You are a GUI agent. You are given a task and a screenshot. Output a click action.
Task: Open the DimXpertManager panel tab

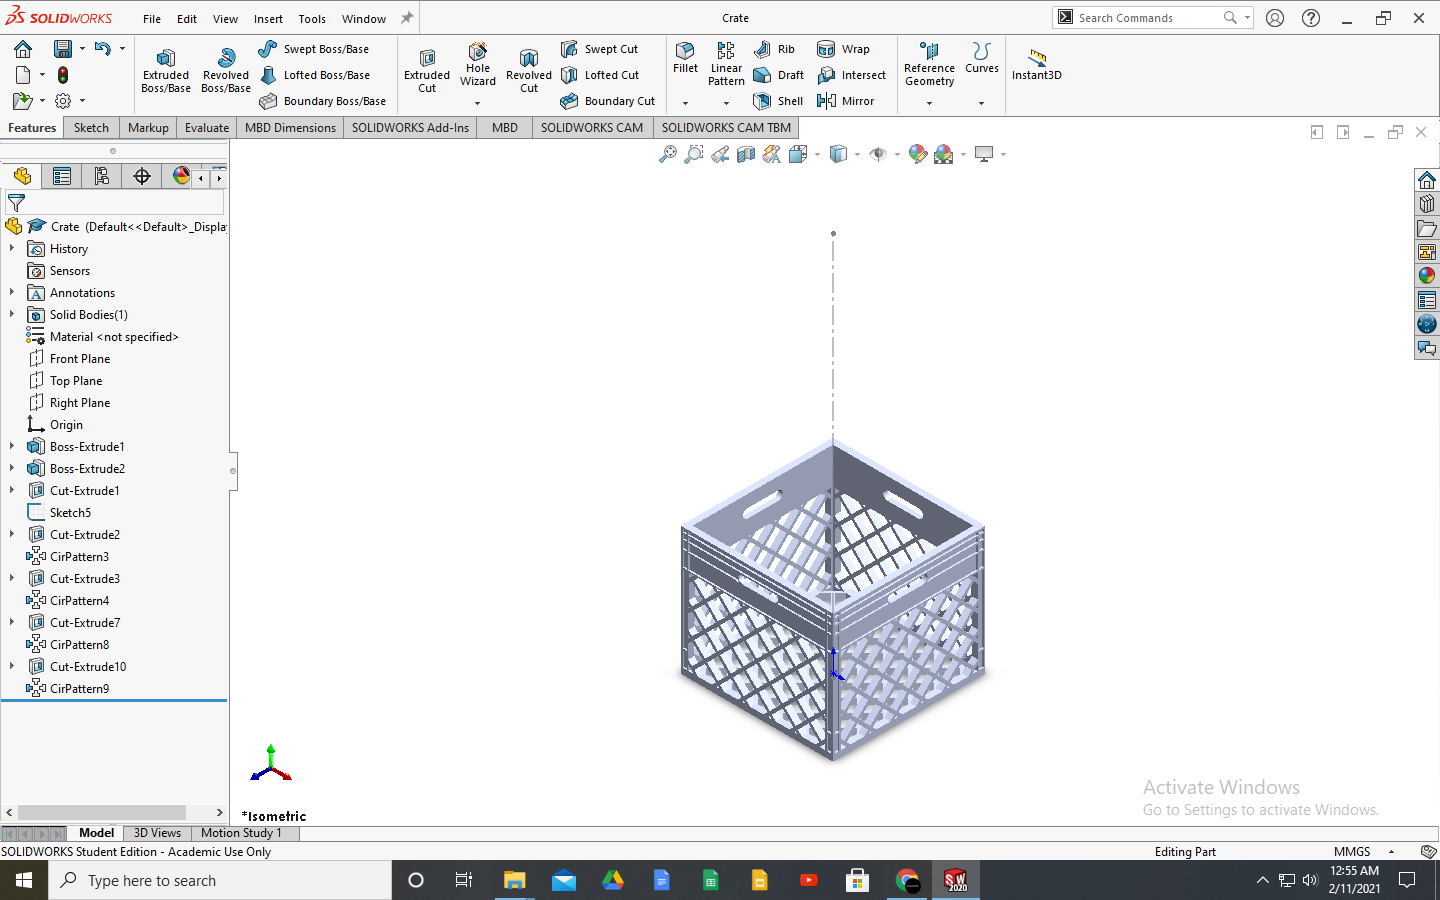click(x=142, y=176)
